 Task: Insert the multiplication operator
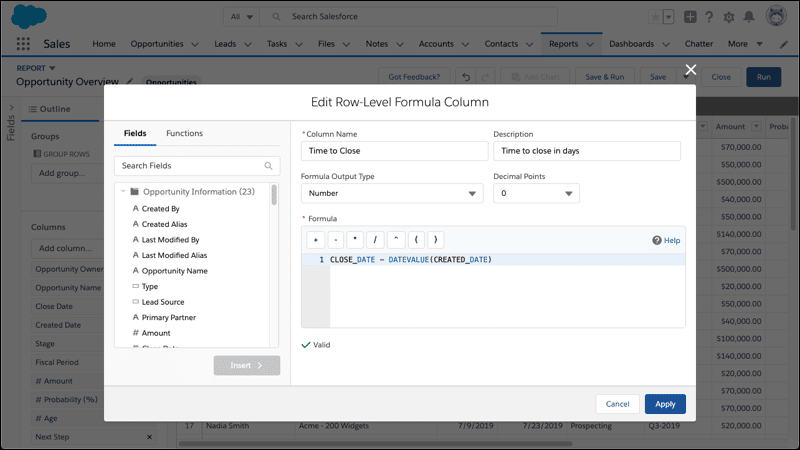coord(355,240)
